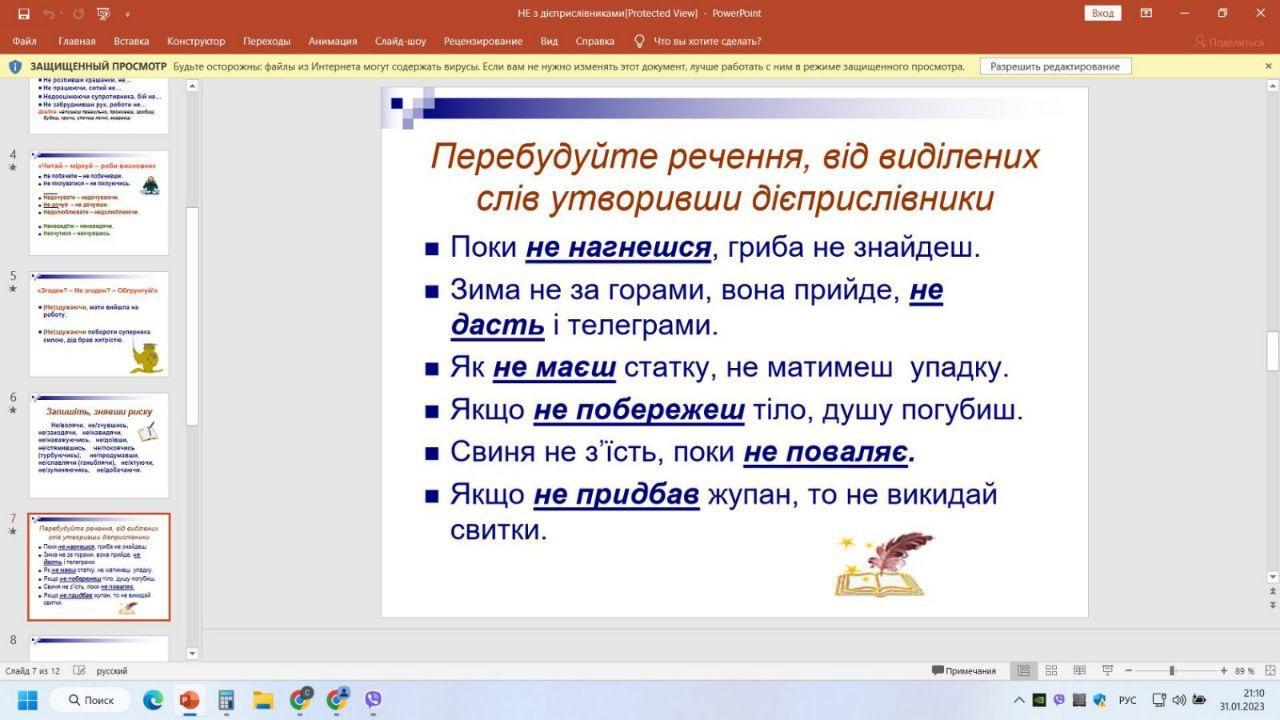Switch to Reading view icon
Screen dimensions: 1280x720
point(1079,671)
